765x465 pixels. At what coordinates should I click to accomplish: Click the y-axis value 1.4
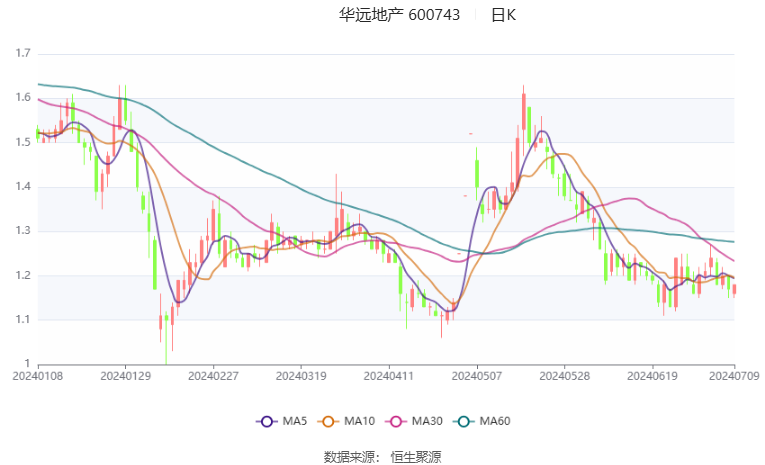pos(23,186)
